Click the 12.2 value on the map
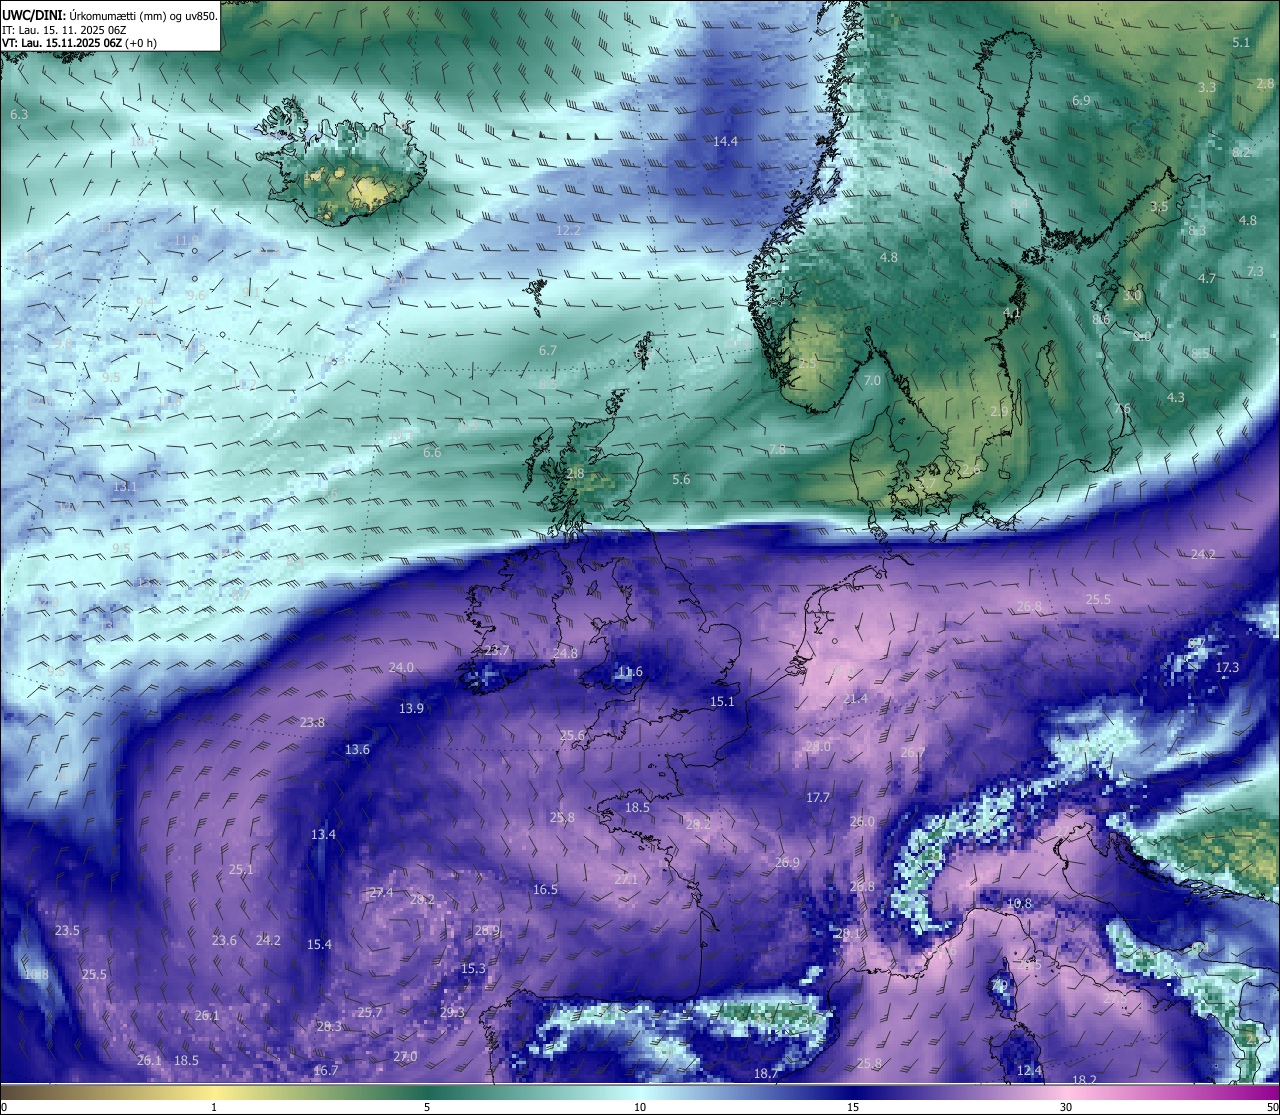The width and height of the screenshot is (1280, 1115). pyautogui.click(x=568, y=230)
